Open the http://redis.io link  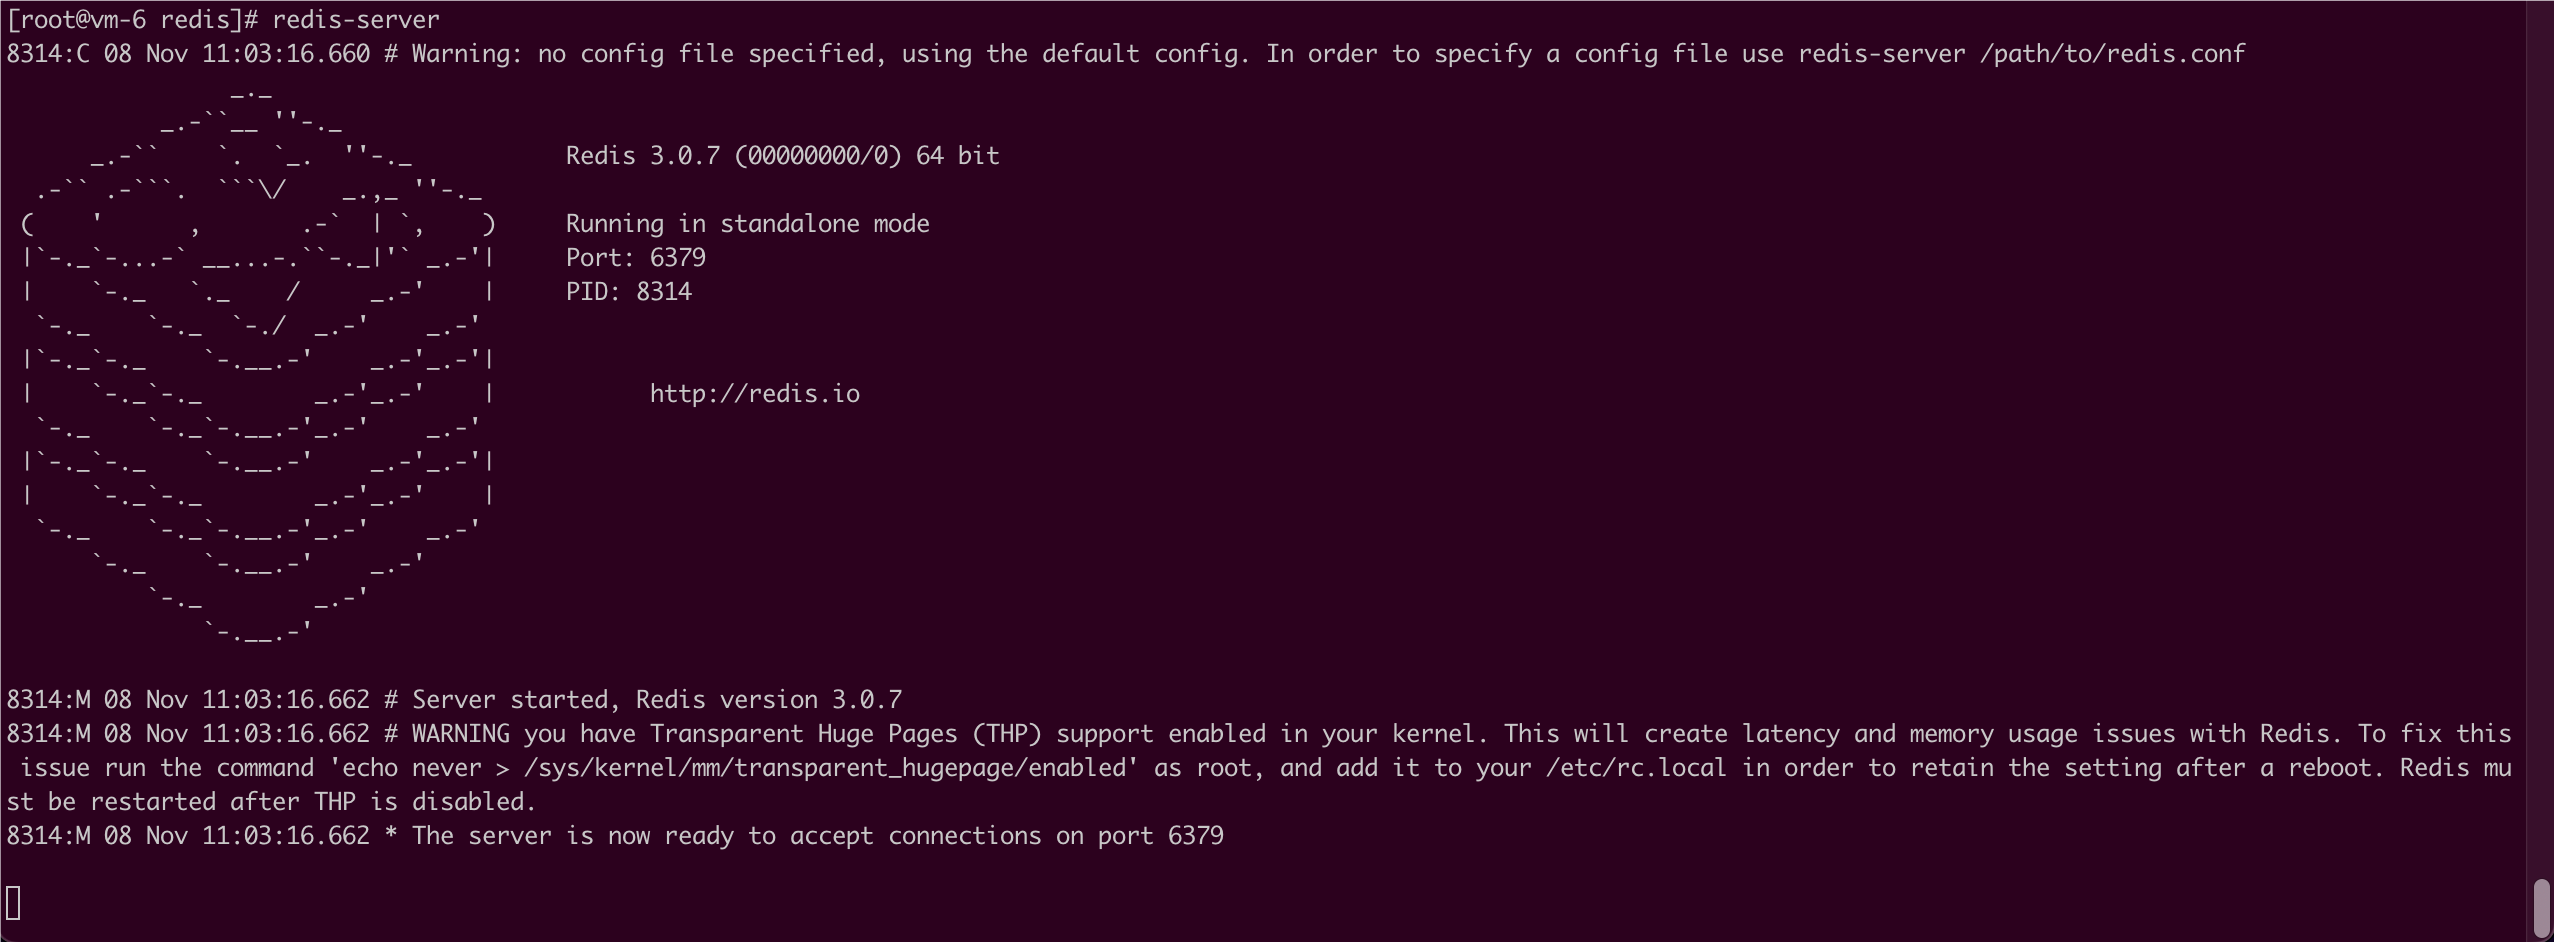pos(755,394)
